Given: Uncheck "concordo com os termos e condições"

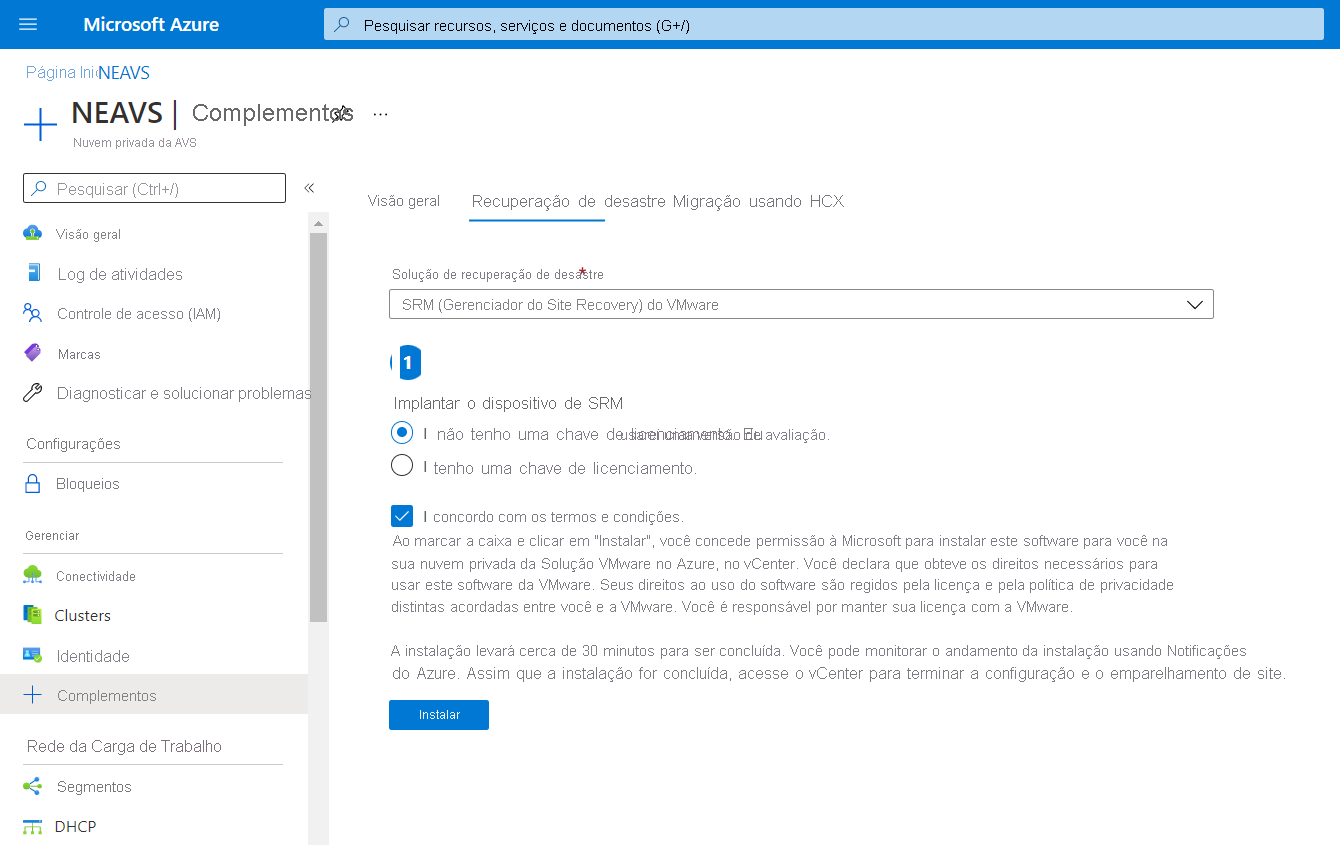Looking at the screenshot, I should [402, 516].
